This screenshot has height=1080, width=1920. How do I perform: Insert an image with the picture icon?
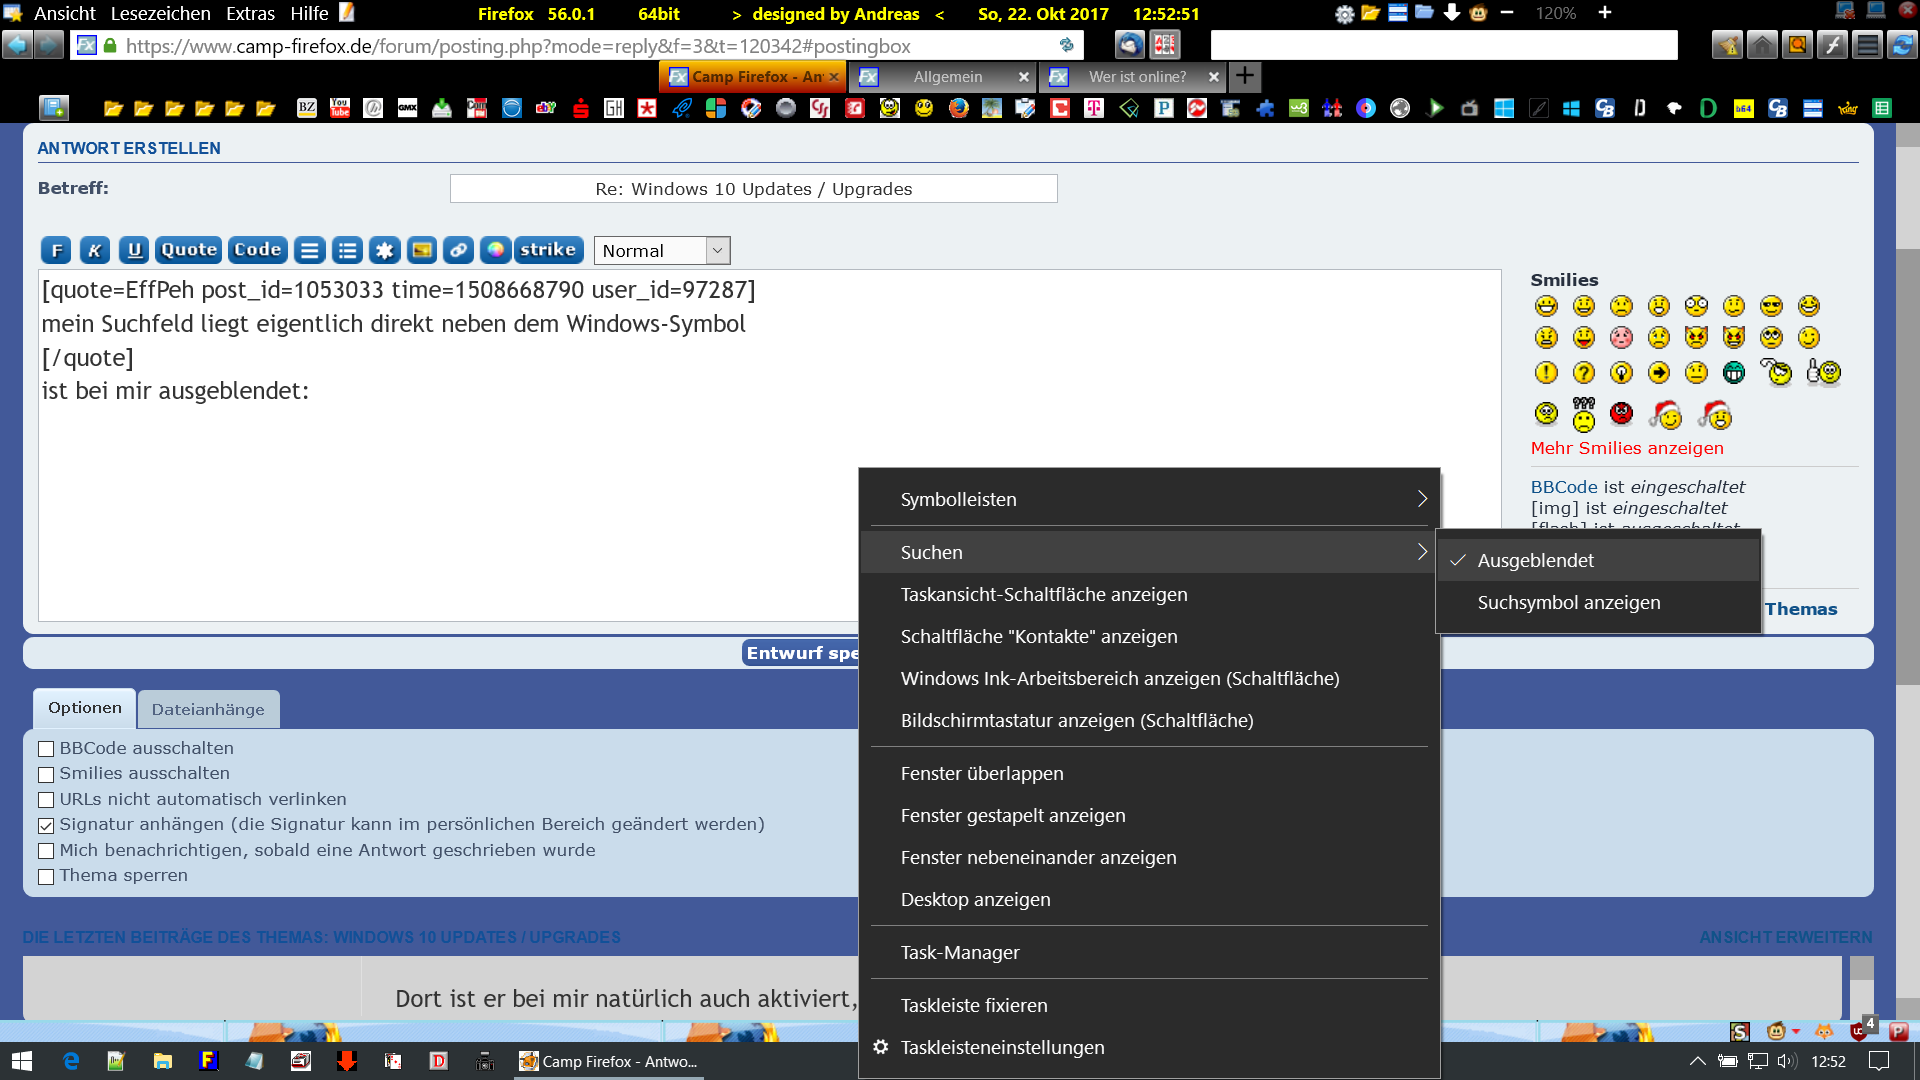(422, 251)
